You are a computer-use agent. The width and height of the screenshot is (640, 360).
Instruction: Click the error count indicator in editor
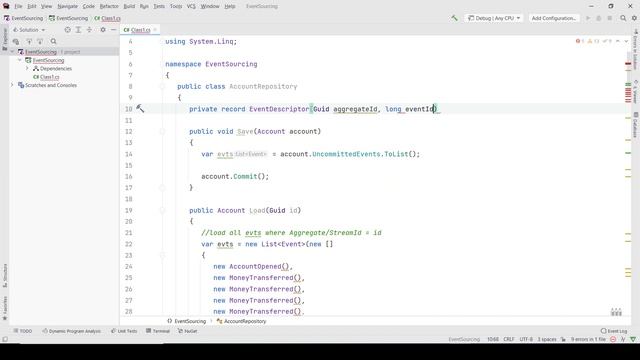[x=580, y=41]
